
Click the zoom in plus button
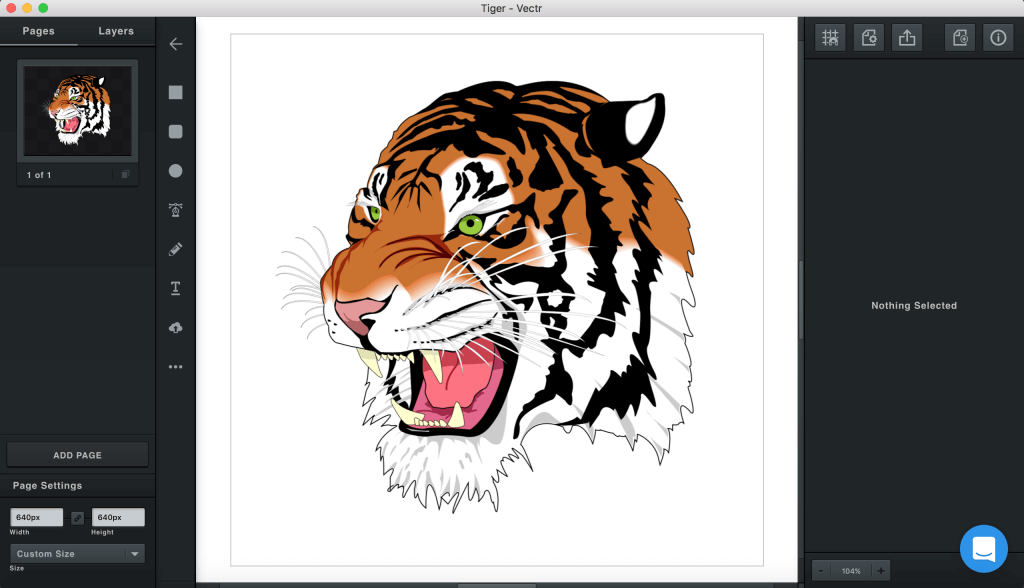click(x=880, y=570)
